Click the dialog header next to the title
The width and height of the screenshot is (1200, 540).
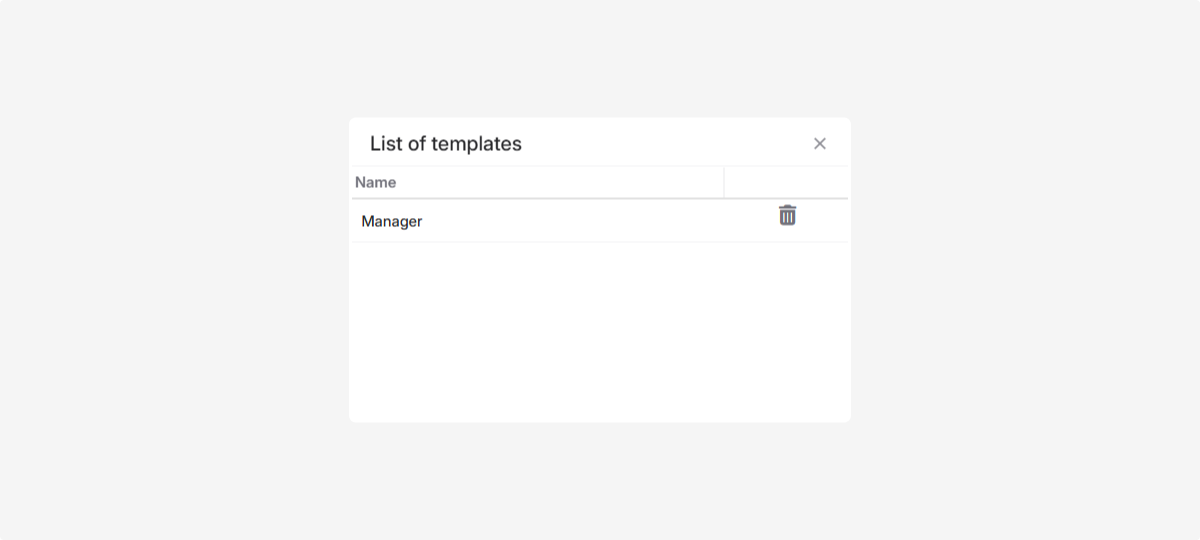coord(660,143)
